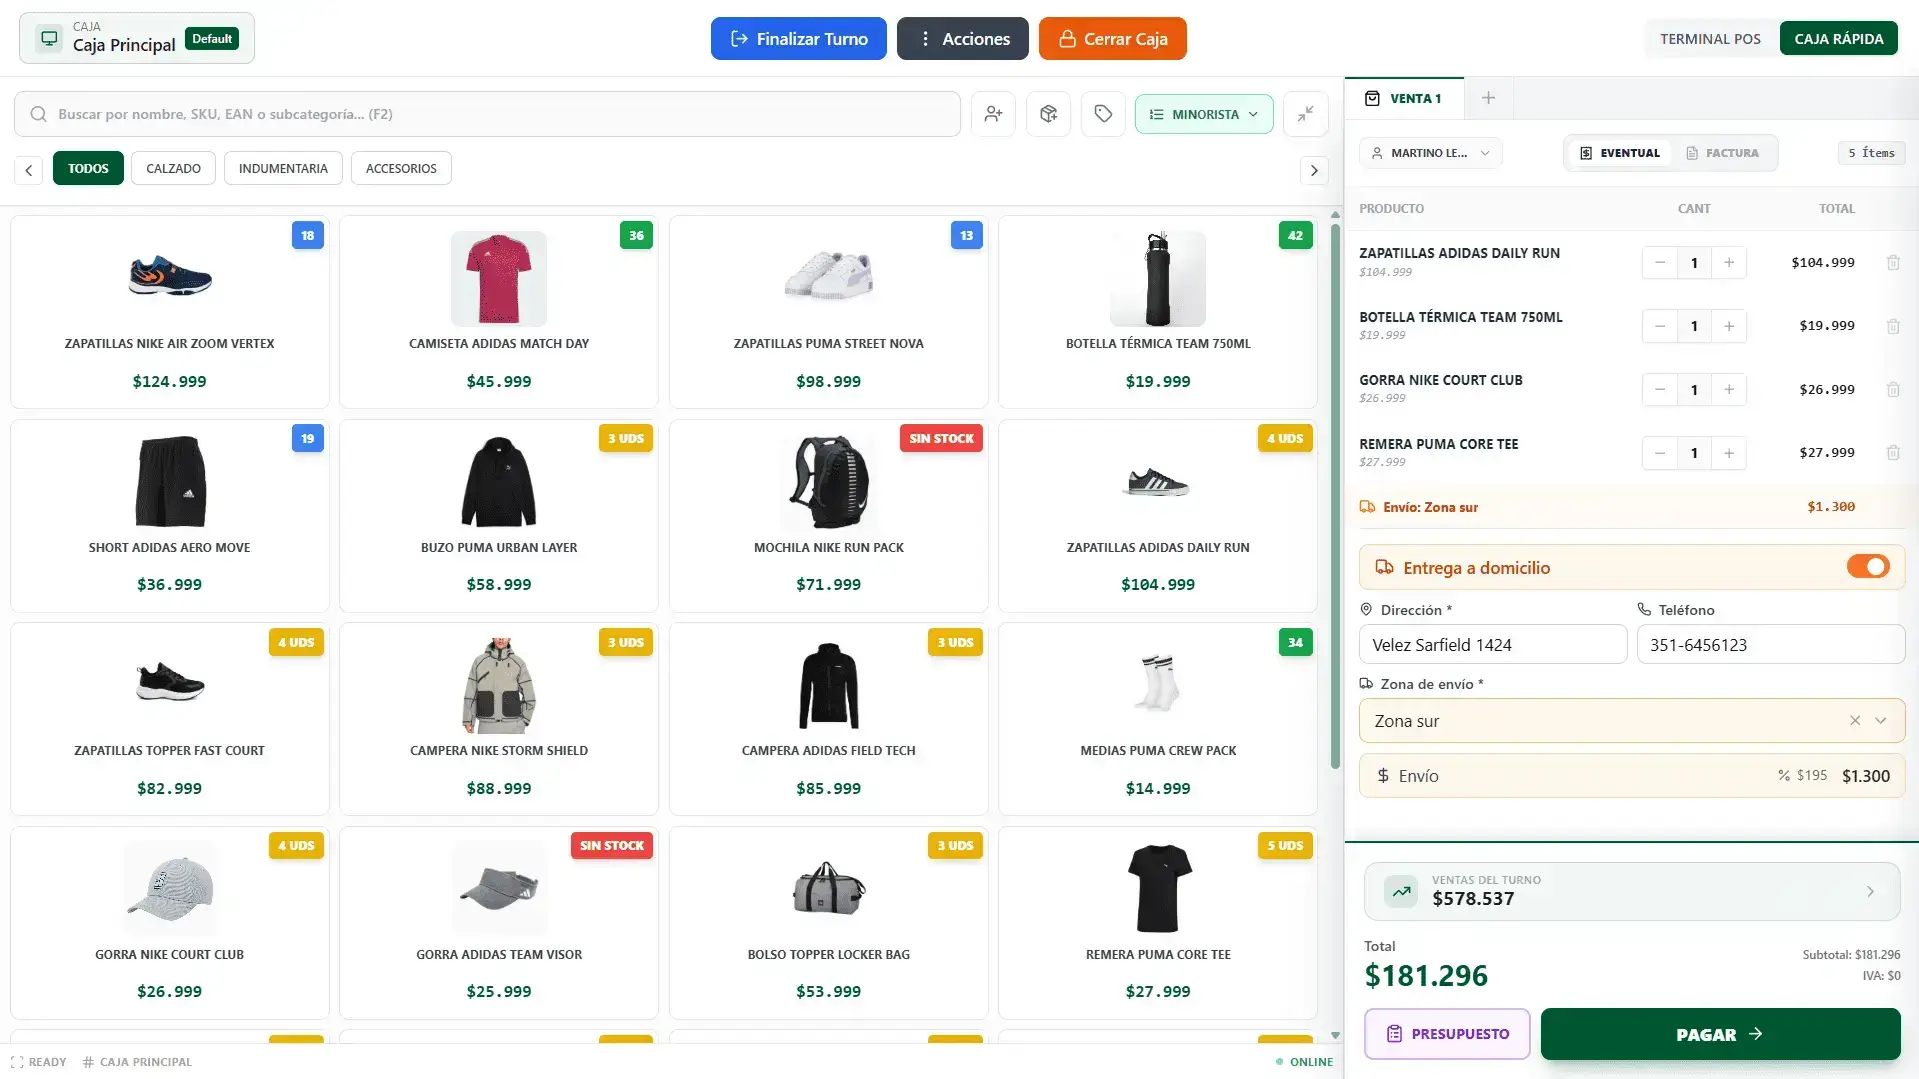Image resolution: width=1919 pixels, height=1079 pixels.
Task: Click Cerrar Caja button
Action: pos(1113,39)
